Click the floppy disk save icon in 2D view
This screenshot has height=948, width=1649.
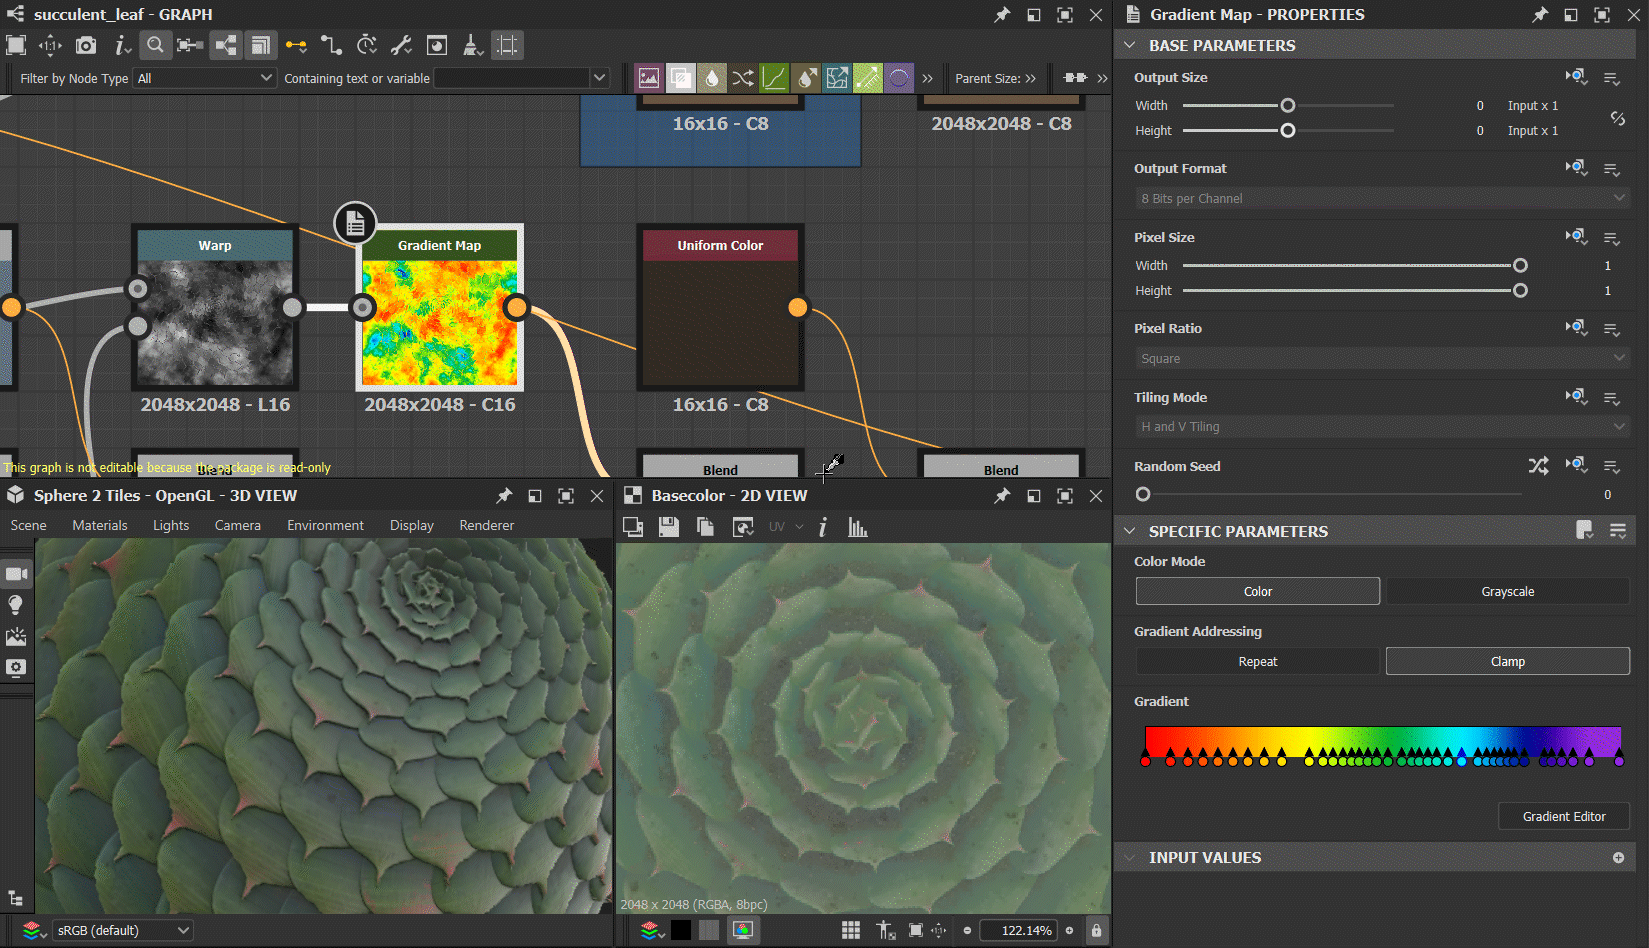point(669,527)
